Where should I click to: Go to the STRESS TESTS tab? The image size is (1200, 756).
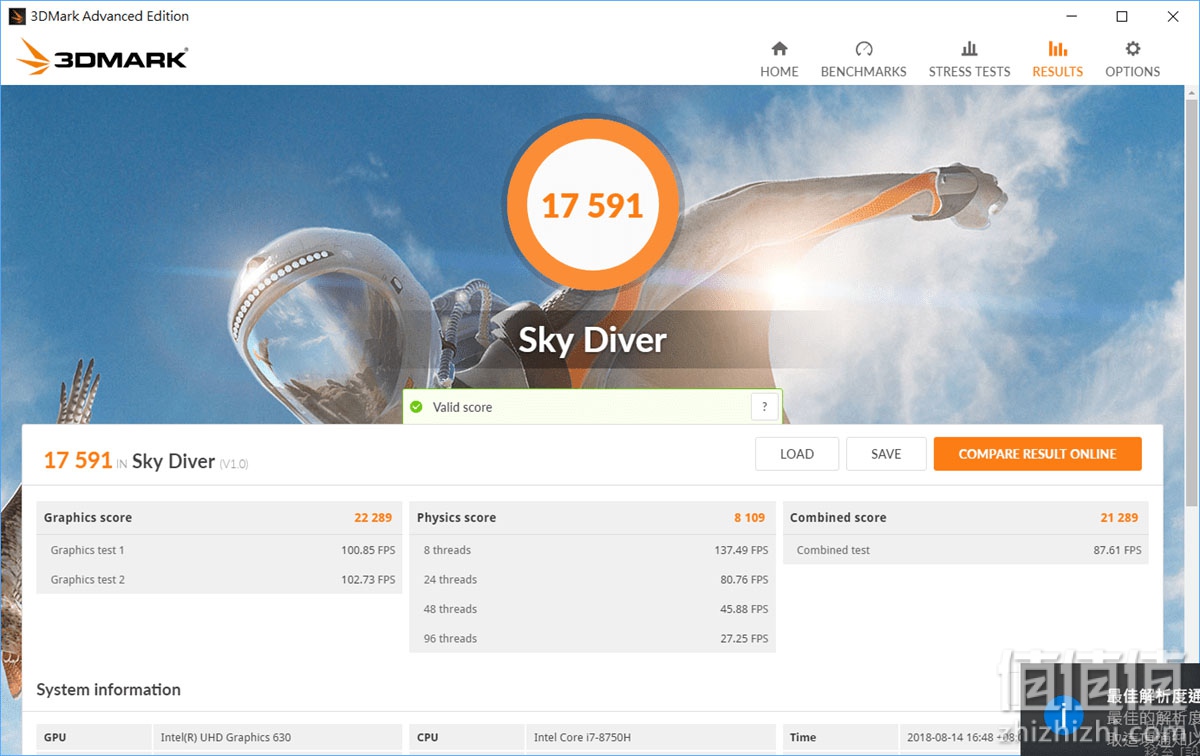(969, 59)
